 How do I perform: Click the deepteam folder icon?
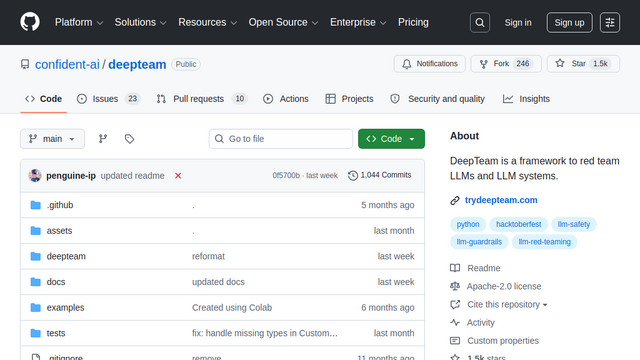pos(36,256)
